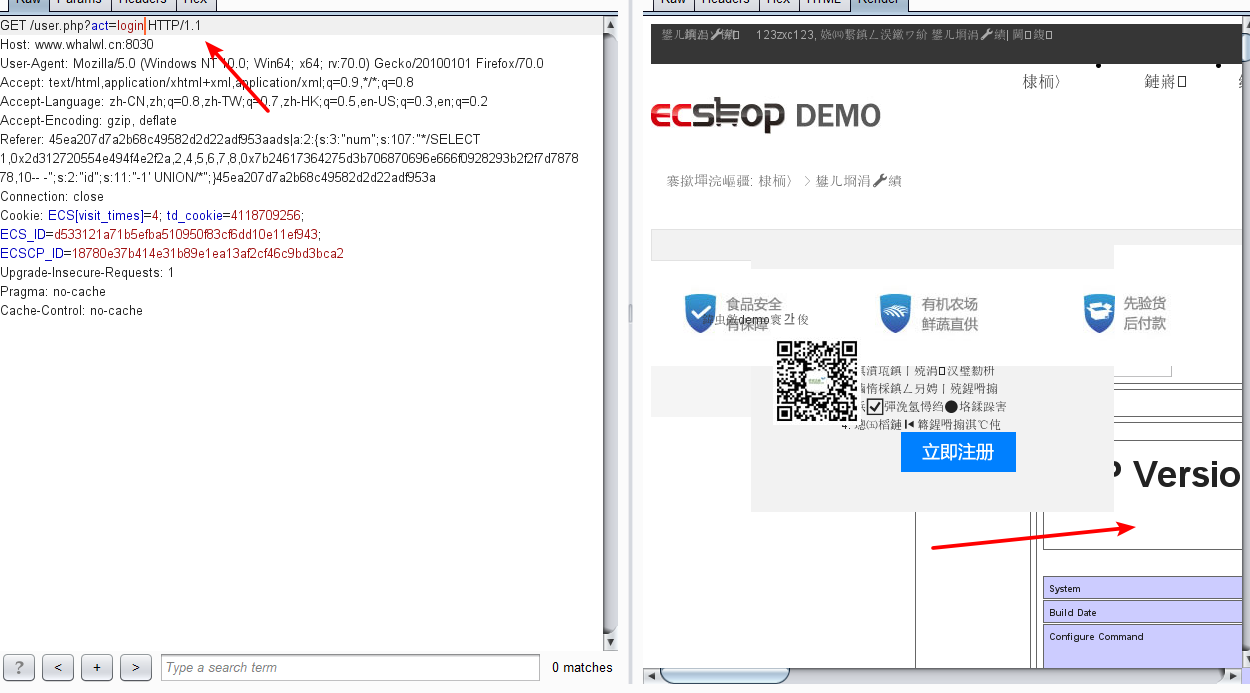
Task: Click render pane scroll-left arrow
Action: click(x=650, y=676)
